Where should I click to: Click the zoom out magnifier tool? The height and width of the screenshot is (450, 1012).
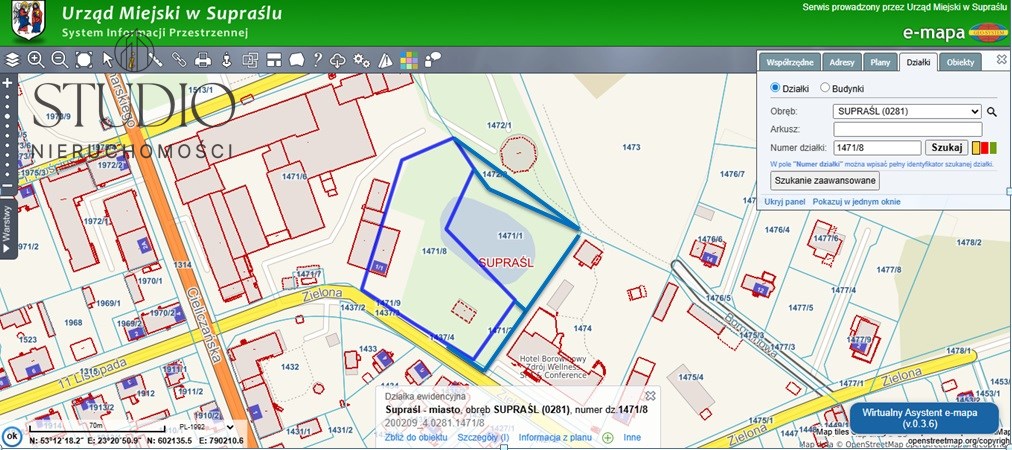pyautogui.click(x=60, y=60)
